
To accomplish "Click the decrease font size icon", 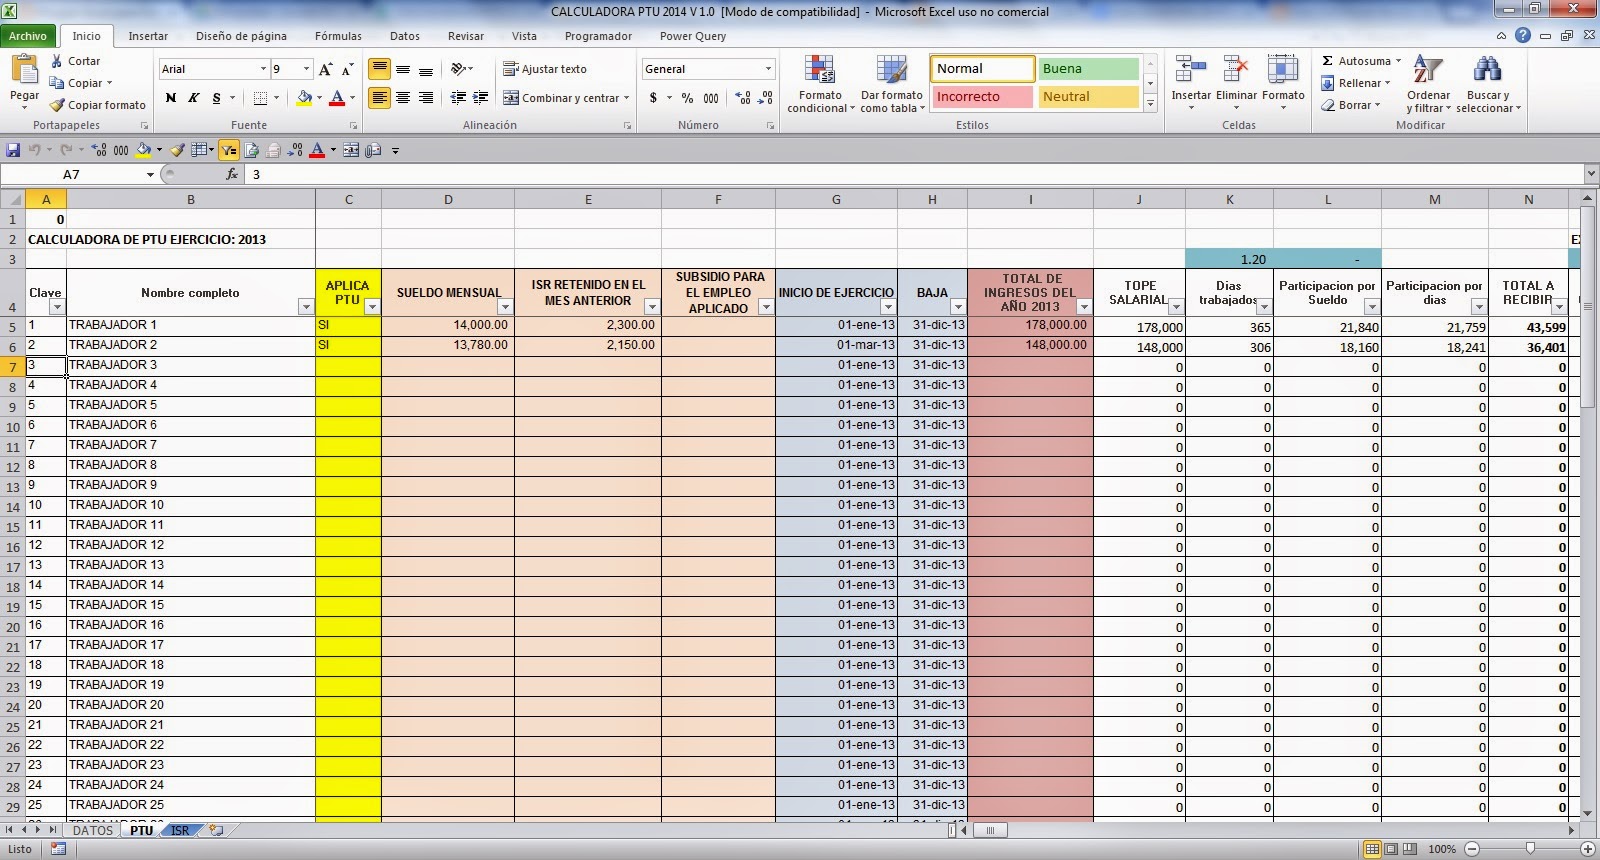I will click(x=347, y=69).
